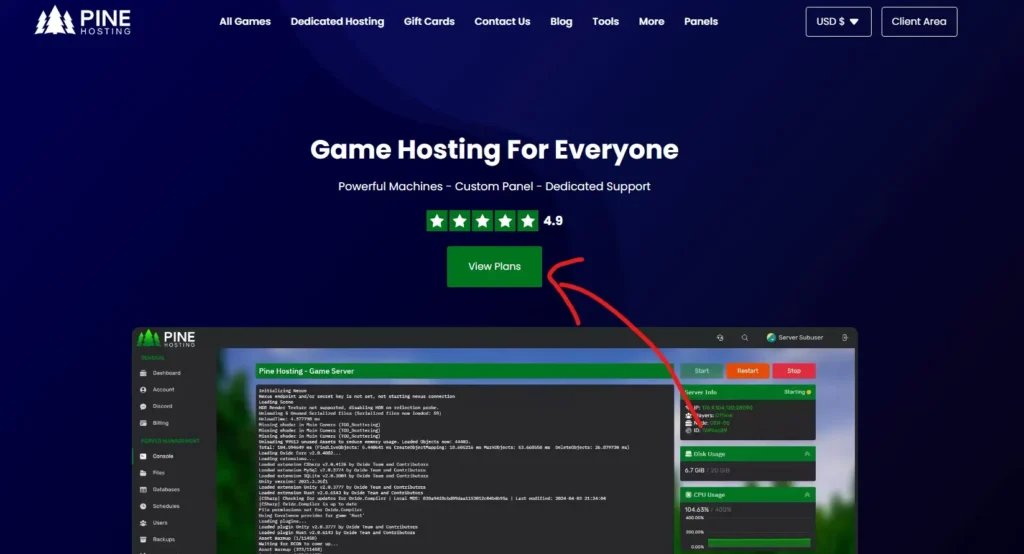The height and width of the screenshot is (554, 1024).
Task: Visit the Blog
Action: [561, 22]
